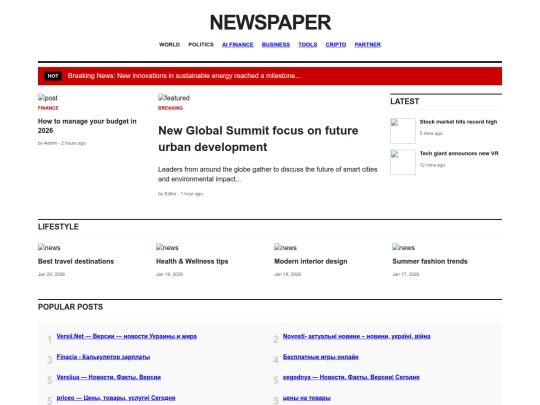Open 'Health & Wellness tips' article
The width and height of the screenshot is (540, 405).
192,261
